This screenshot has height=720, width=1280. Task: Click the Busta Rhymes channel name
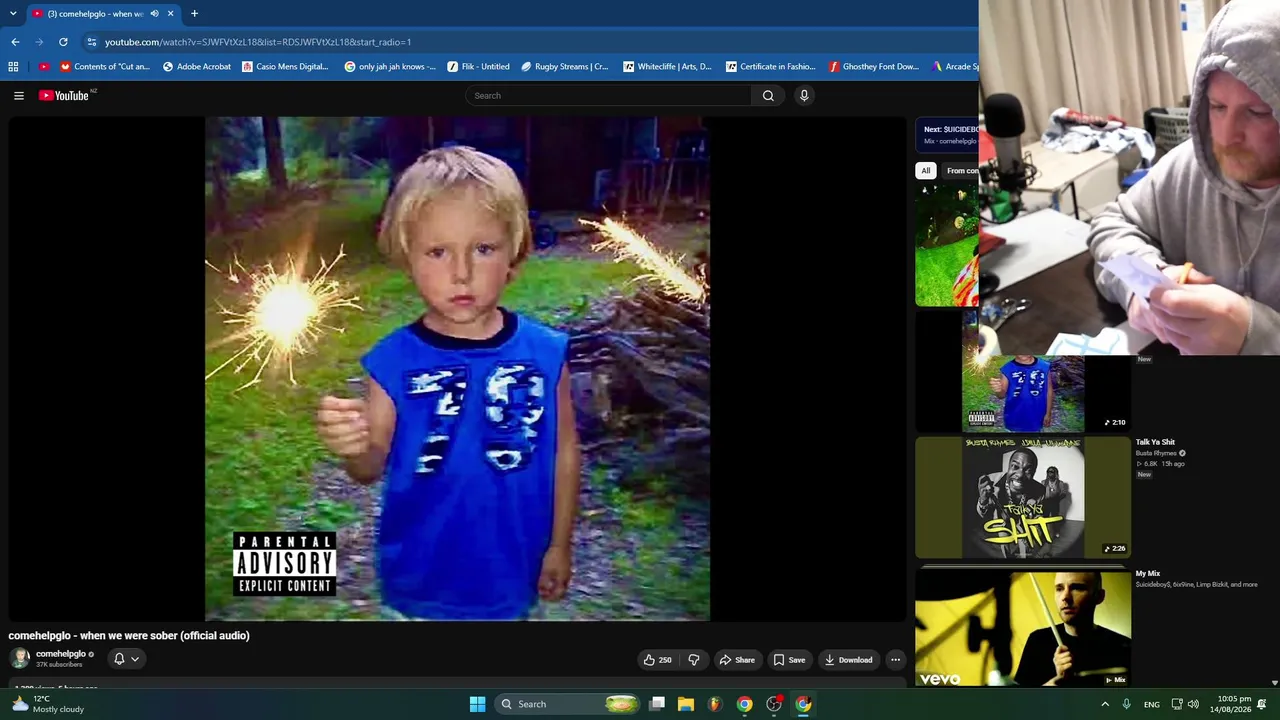tap(1156, 453)
